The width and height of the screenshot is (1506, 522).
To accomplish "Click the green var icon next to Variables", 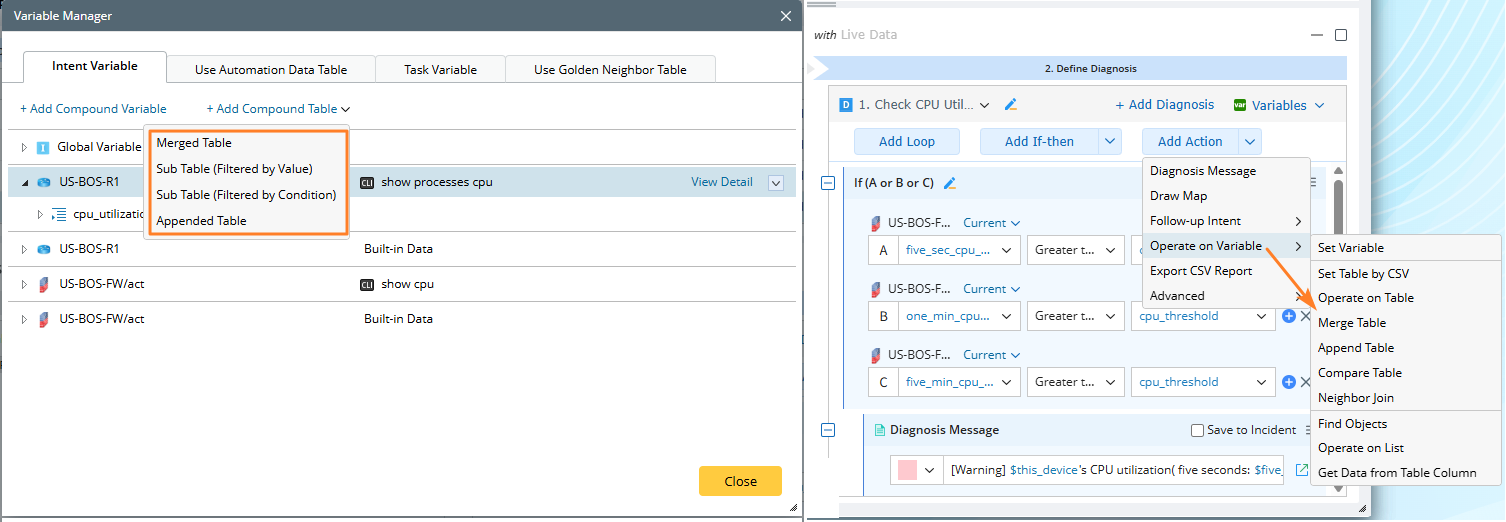I will (x=1240, y=105).
